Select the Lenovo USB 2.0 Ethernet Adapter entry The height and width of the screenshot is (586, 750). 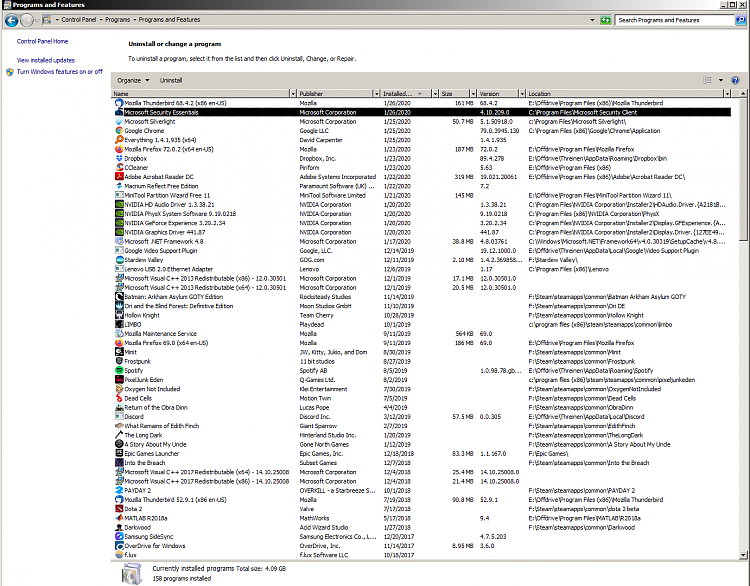pyautogui.click(x=422, y=269)
